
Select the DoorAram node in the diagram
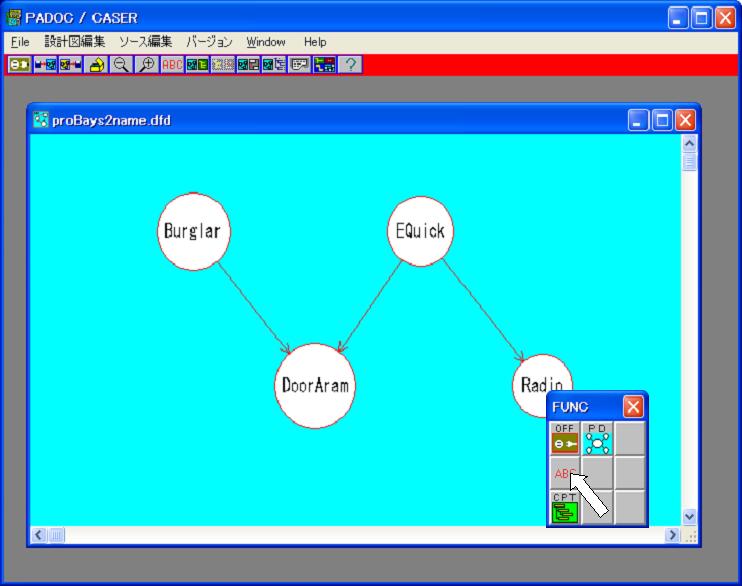click(x=316, y=385)
